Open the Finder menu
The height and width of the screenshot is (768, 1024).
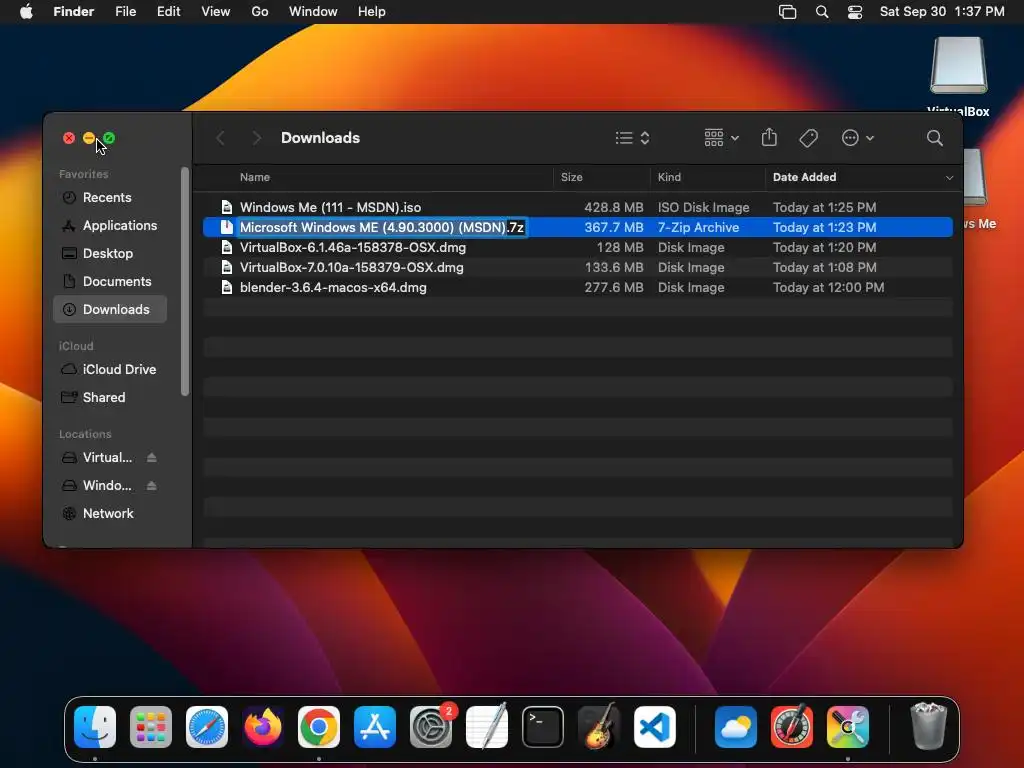[x=74, y=12]
